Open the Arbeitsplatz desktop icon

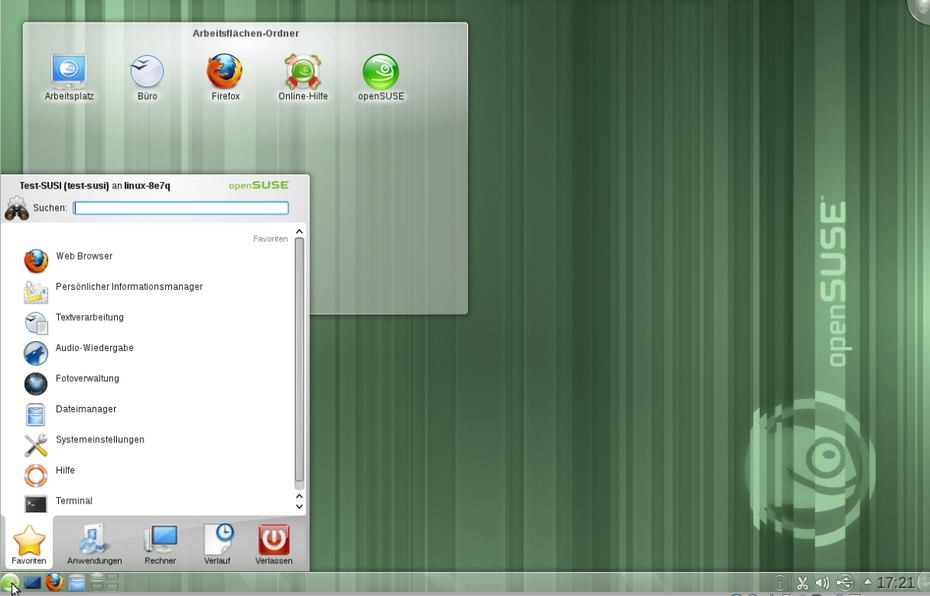point(68,73)
